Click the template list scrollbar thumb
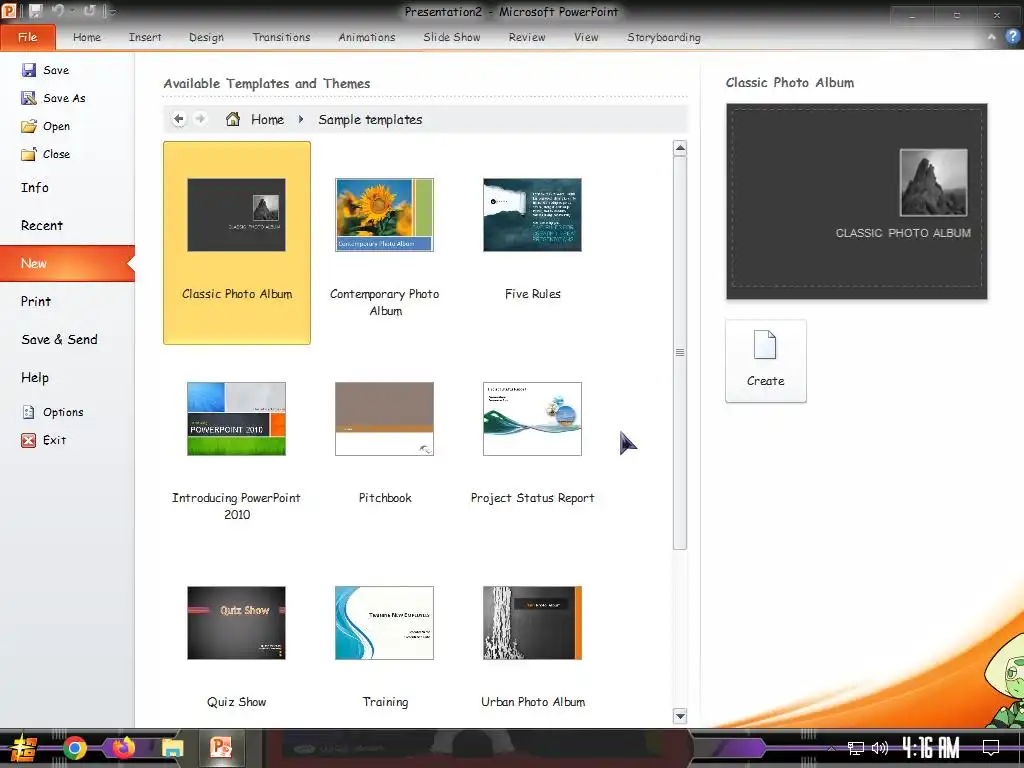Image resolution: width=1024 pixels, height=768 pixels. pos(680,353)
